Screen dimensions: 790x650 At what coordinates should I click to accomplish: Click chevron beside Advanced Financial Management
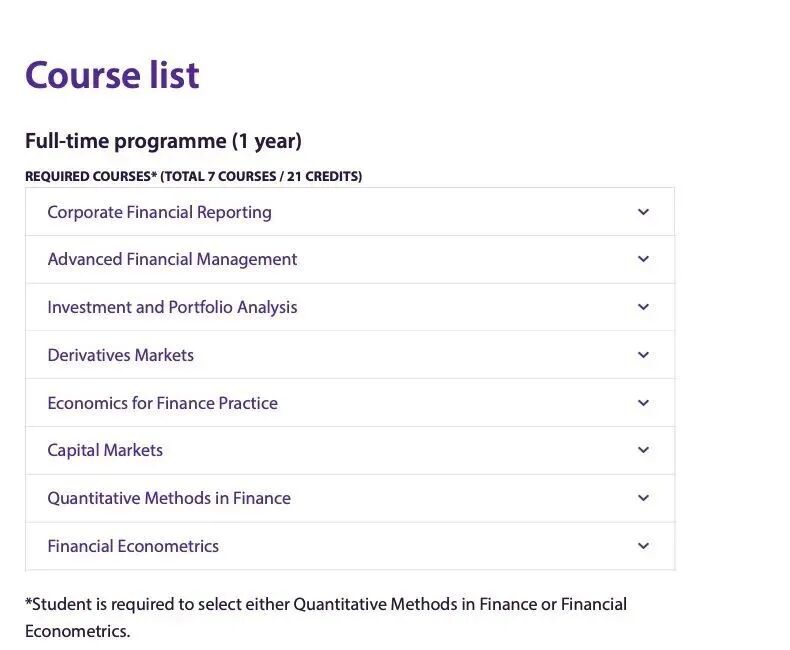pyautogui.click(x=643, y=259)
